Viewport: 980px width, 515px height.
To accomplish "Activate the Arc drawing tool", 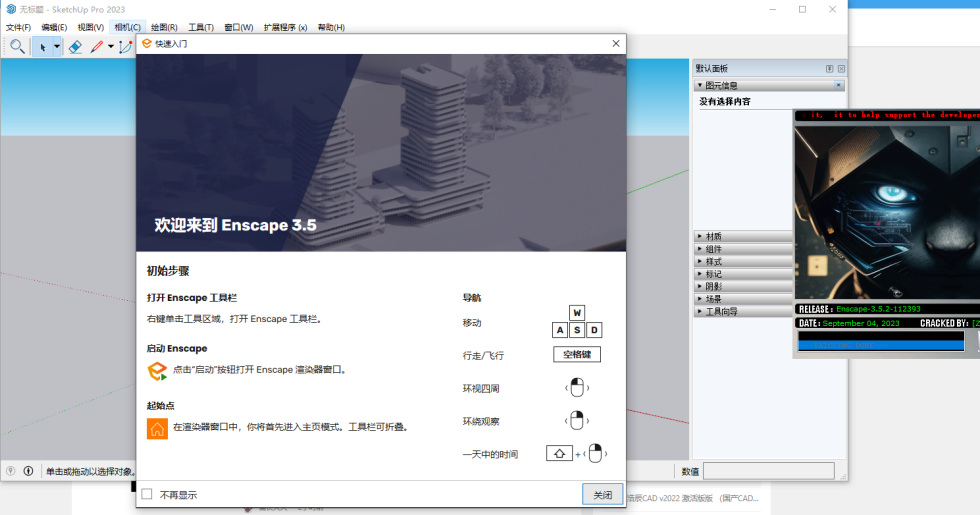I will 125,46.
